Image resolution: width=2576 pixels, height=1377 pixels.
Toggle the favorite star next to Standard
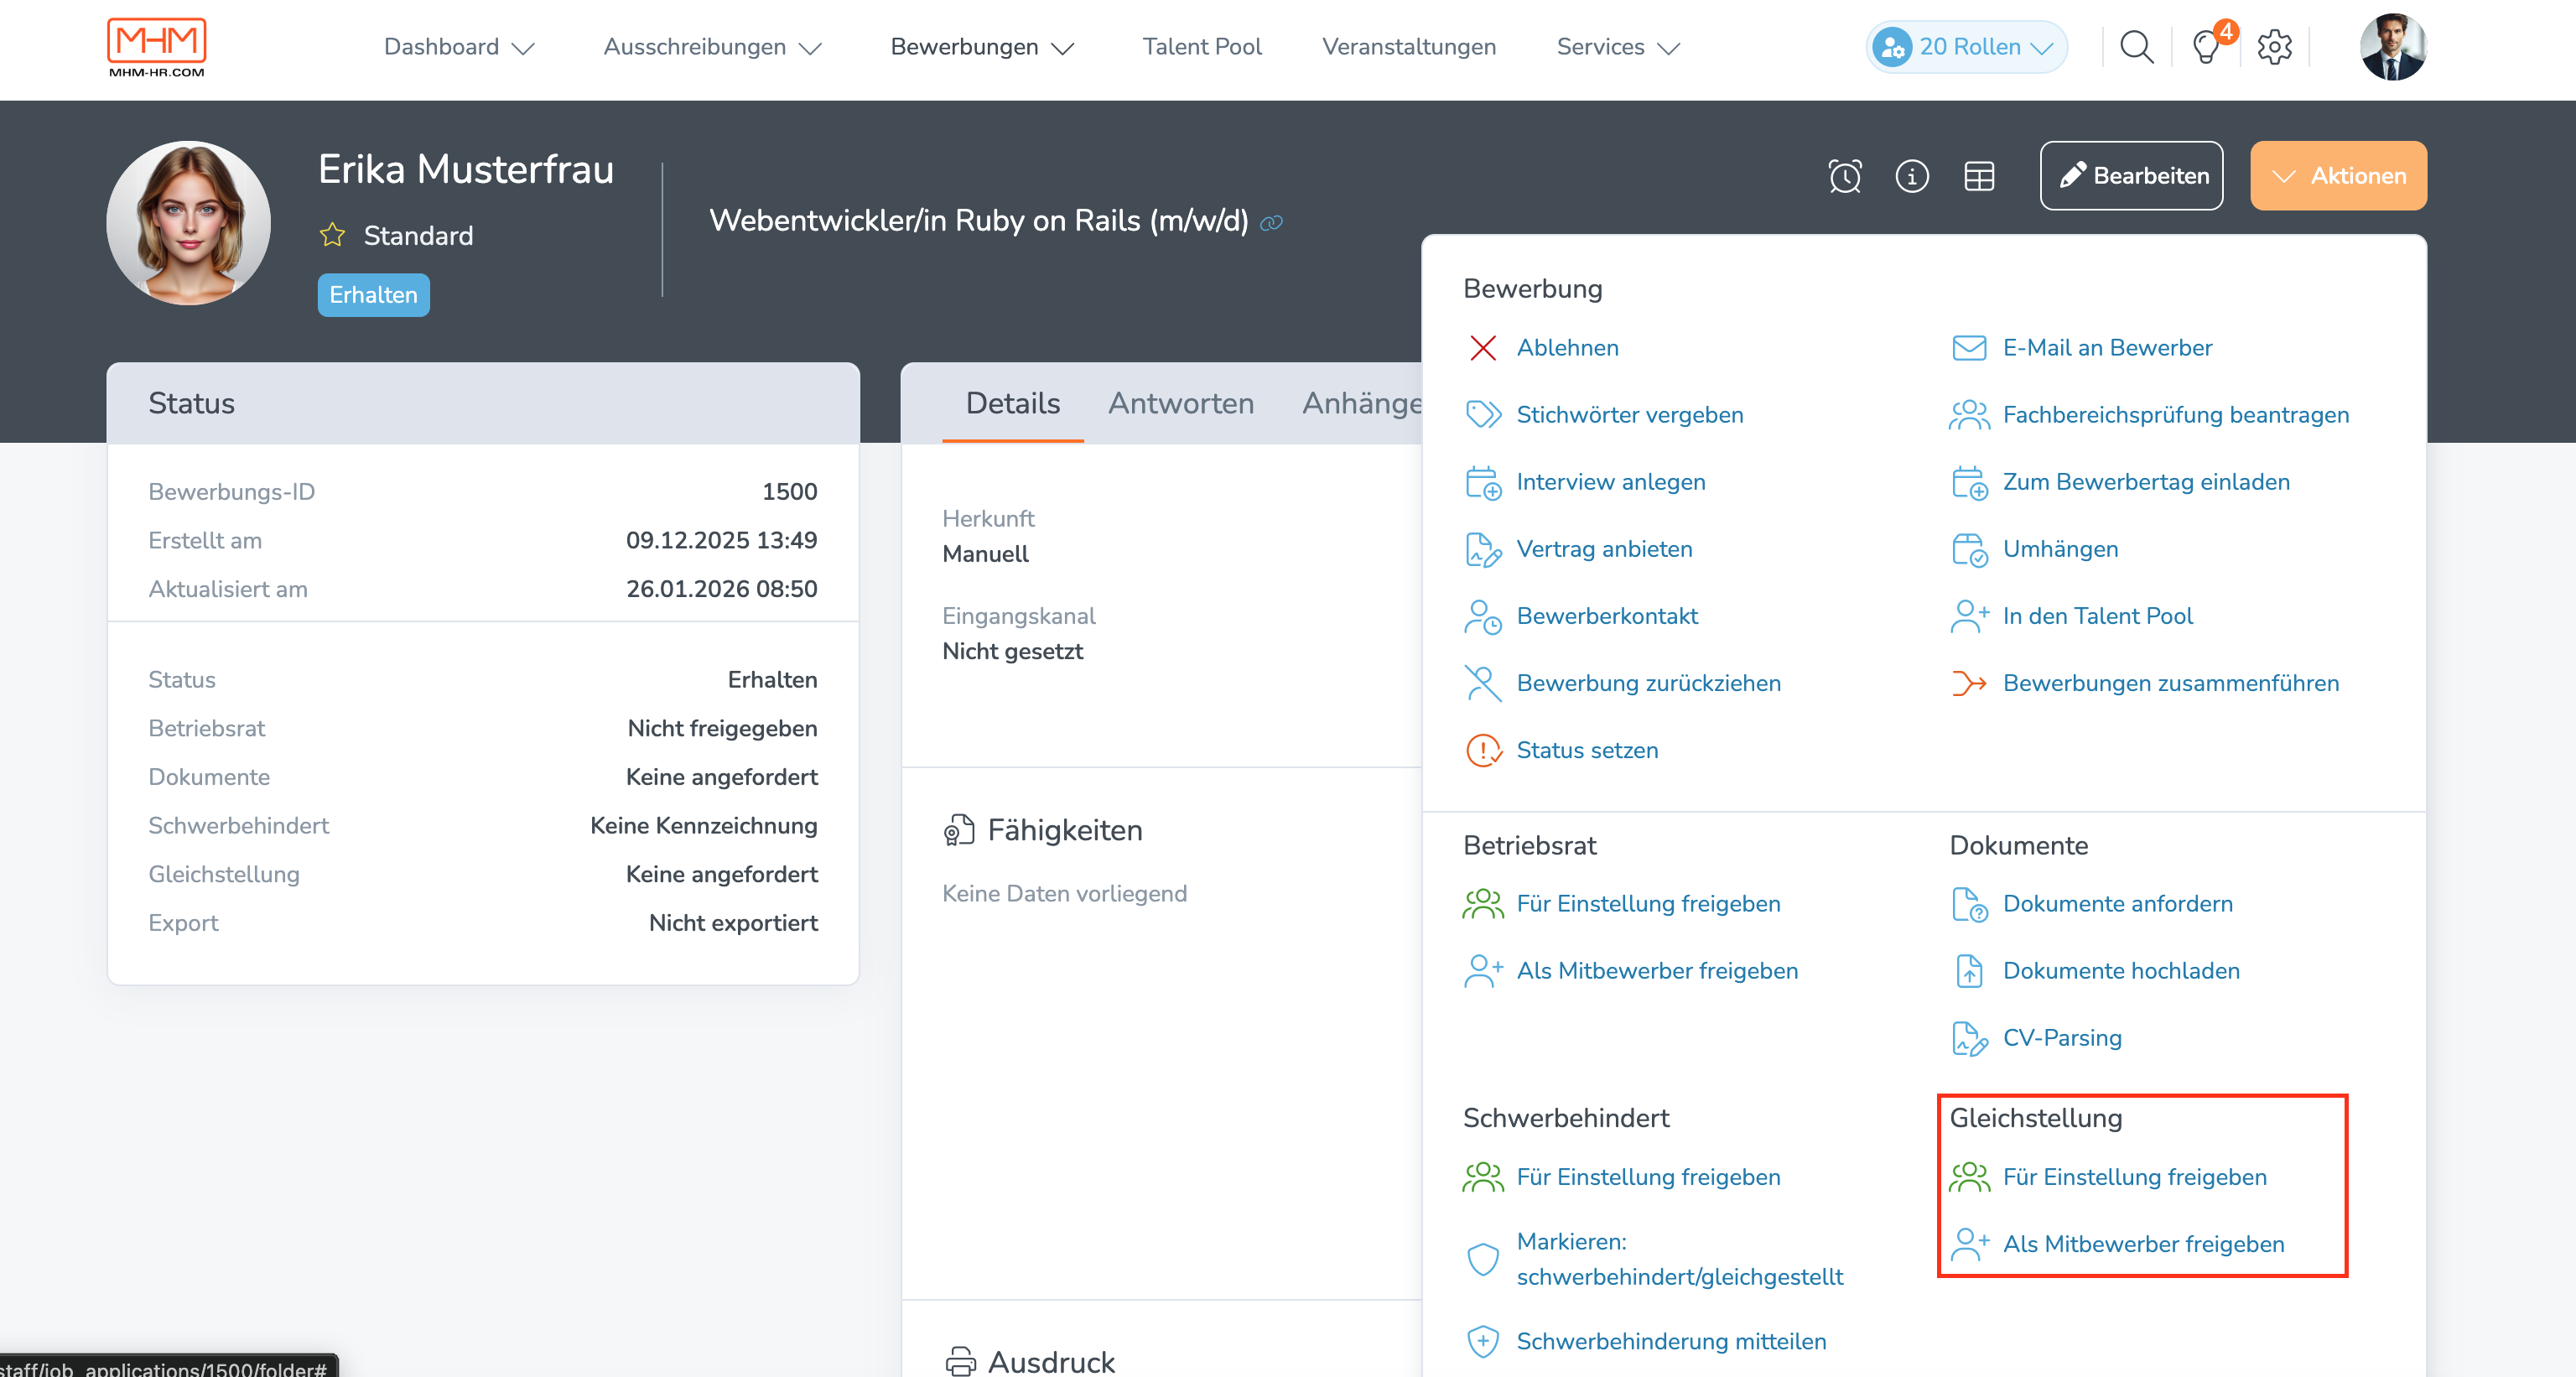[x=332, y=235]
